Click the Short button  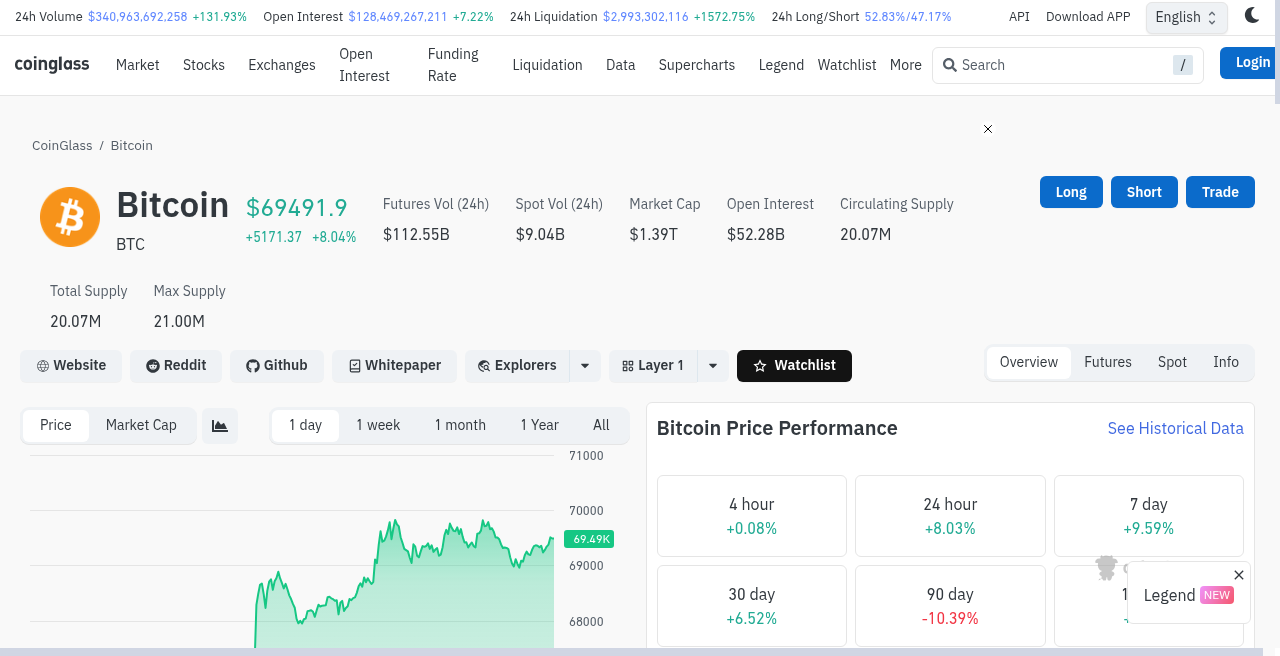(1144, 192)
